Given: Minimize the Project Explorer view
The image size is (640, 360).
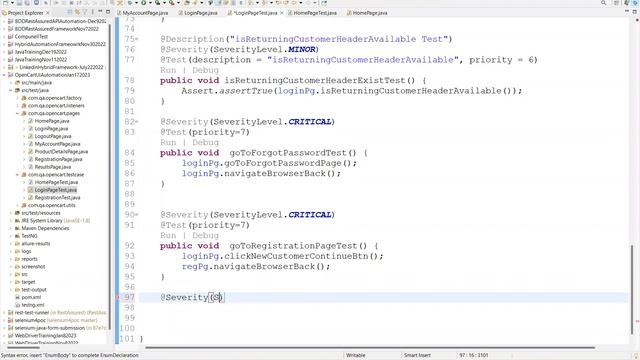Looking at the screenshot, I should [100, 12].
